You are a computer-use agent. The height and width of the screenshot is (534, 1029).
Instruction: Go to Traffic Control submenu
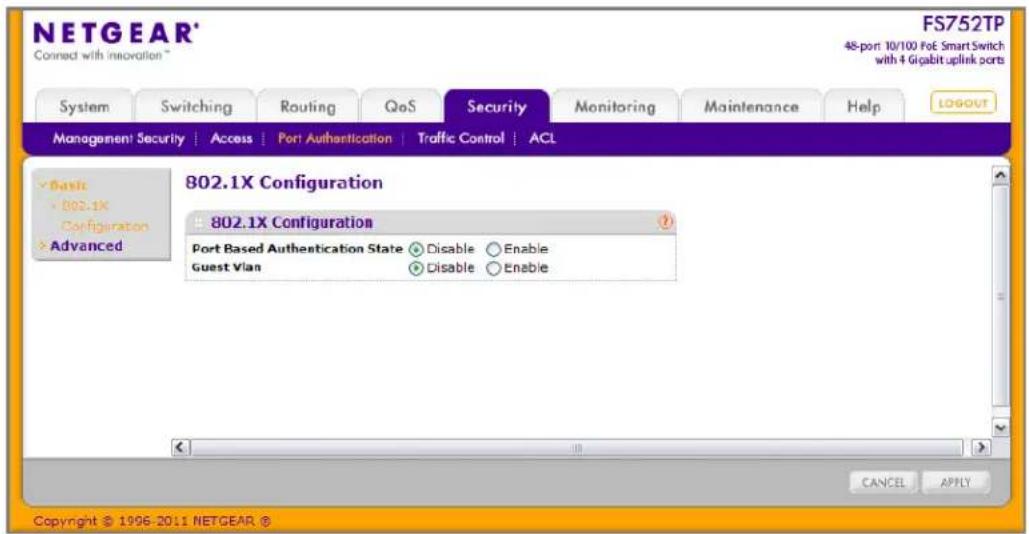[x=461, y=138]
